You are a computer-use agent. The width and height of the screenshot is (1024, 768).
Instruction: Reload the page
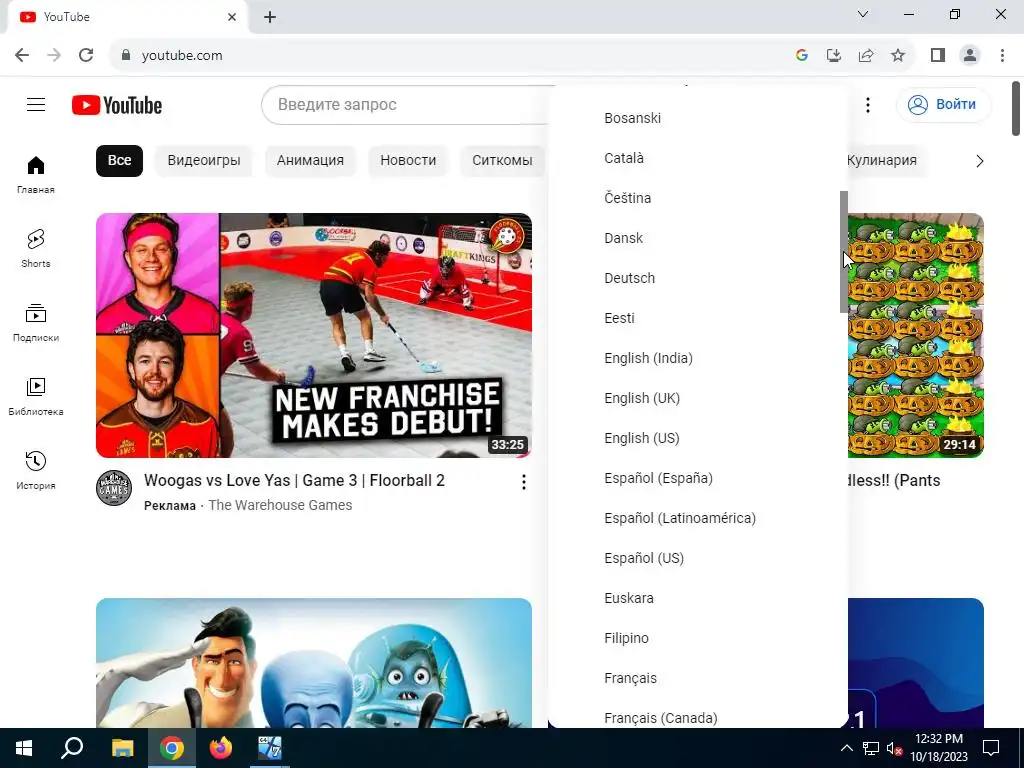point(86,56)
